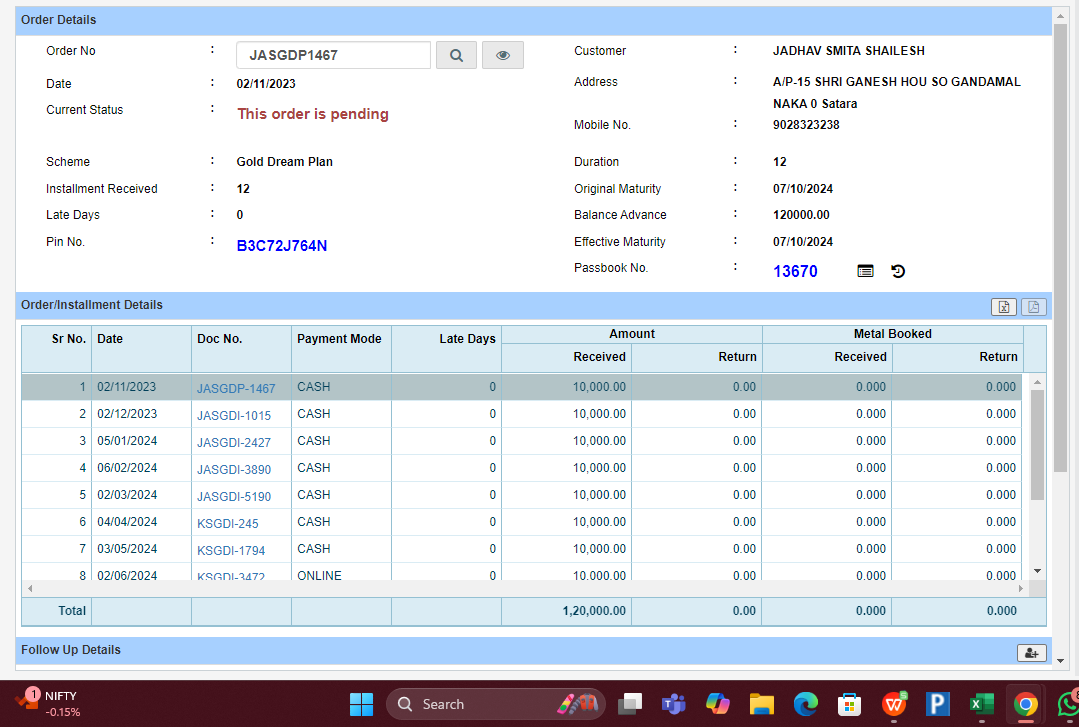Select the row dated 05/01/2024

[x=522, y=441]
